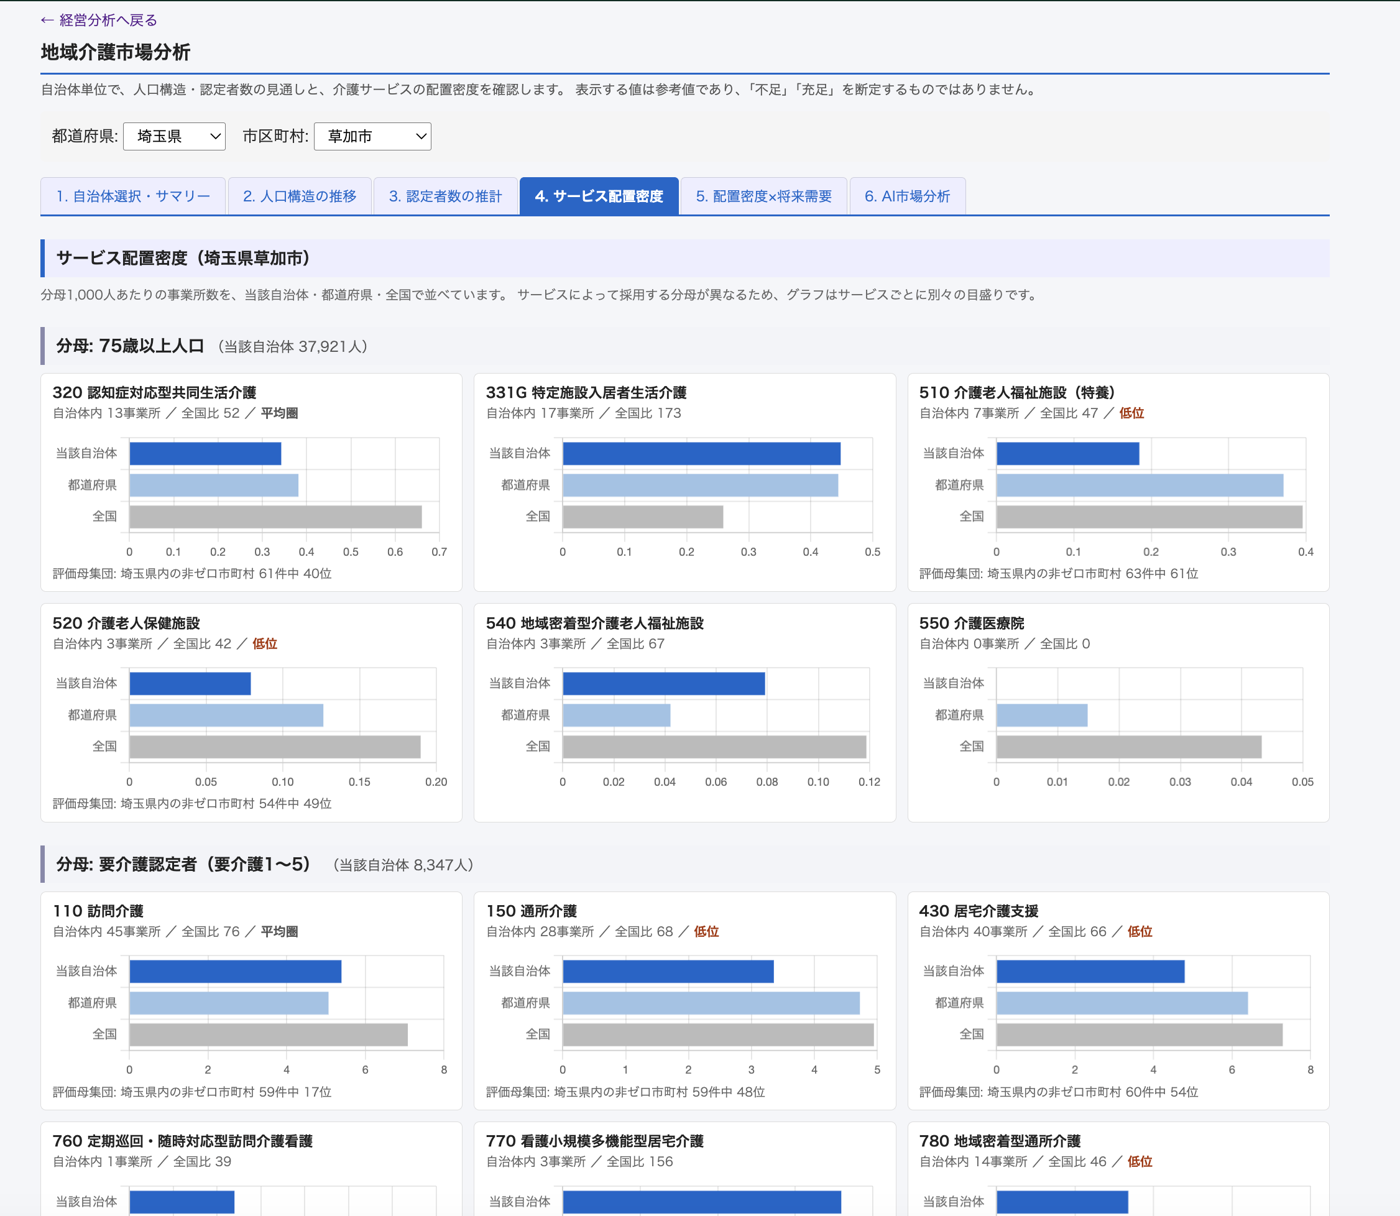
Task: Click 自治体内 3事業所 ／ 全国比 156 text
Action: click(x=580, y=1162)
